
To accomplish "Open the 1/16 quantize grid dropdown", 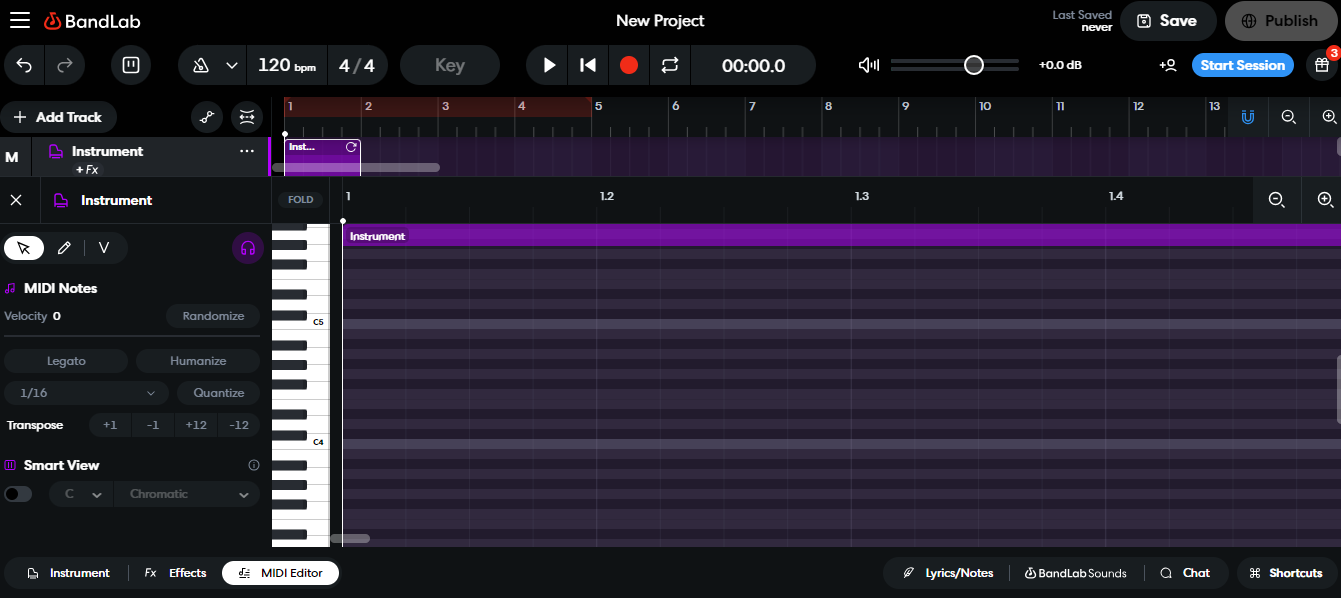I will pos(86,393).
